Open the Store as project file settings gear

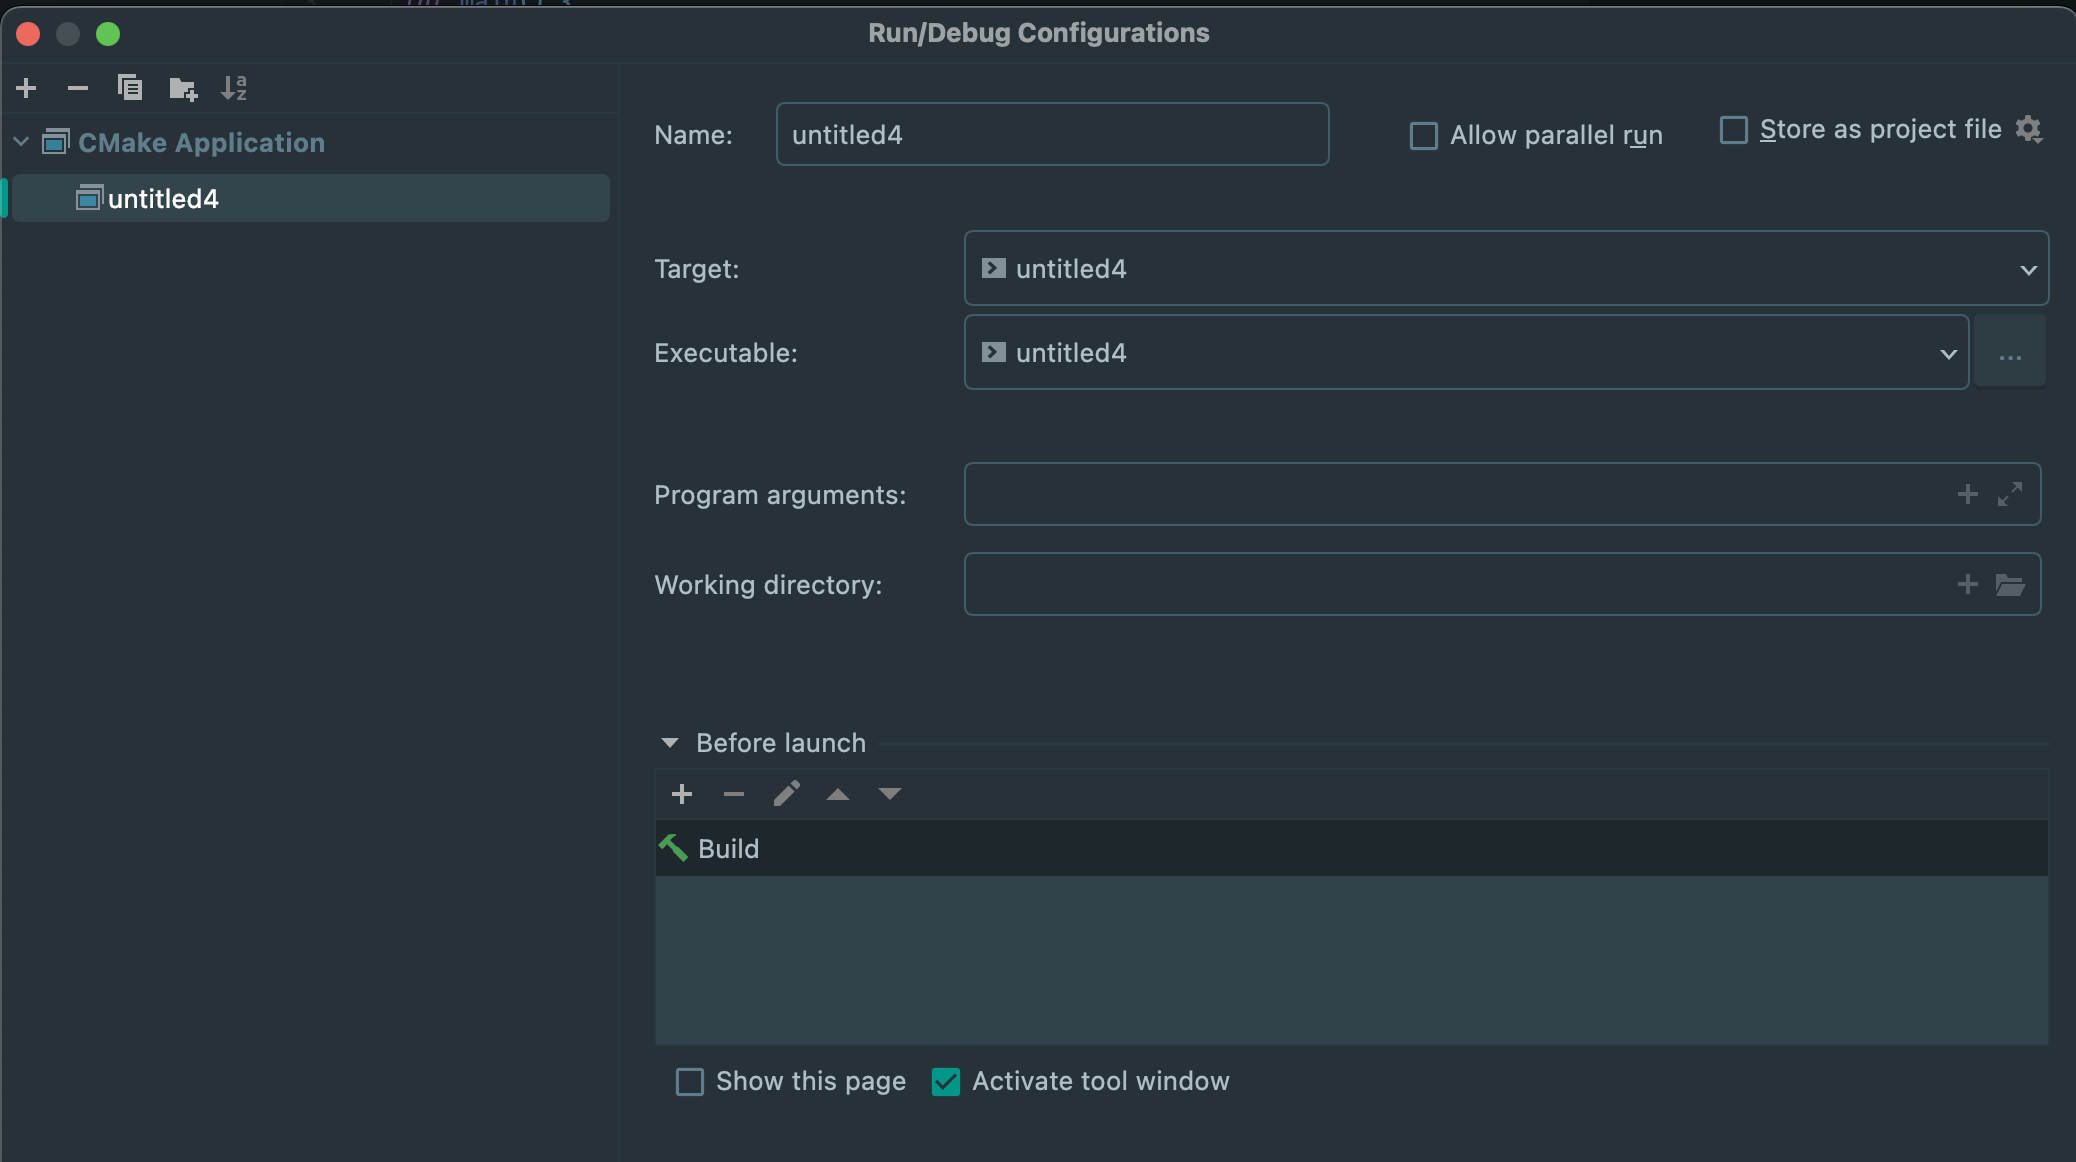coord(2031,129)
